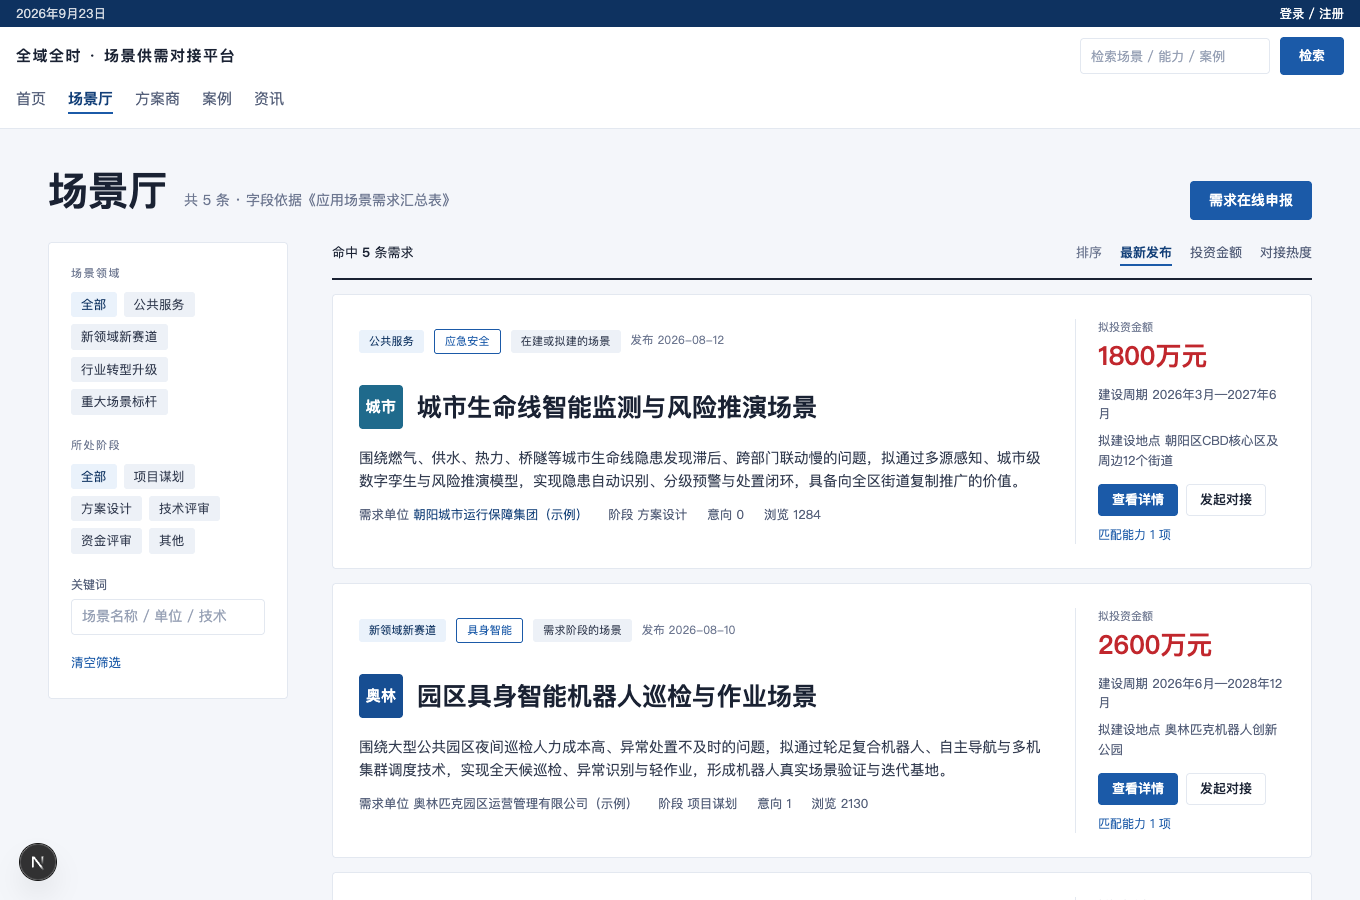Focus the 场景名称 / 单位 / 技术 keyword field
The width and height of the screenshot is (1360, 900).
tap(168, 617)
